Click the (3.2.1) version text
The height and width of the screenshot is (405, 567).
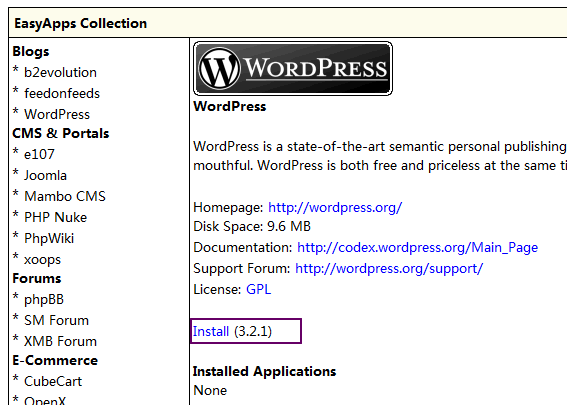tap(253, 331)
